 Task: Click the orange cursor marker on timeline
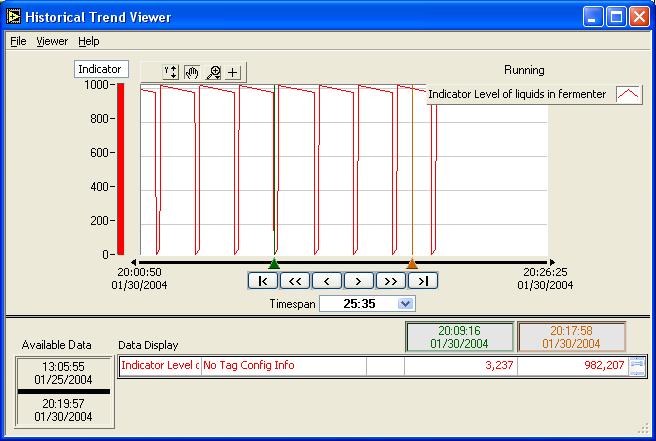click(411, 264)
